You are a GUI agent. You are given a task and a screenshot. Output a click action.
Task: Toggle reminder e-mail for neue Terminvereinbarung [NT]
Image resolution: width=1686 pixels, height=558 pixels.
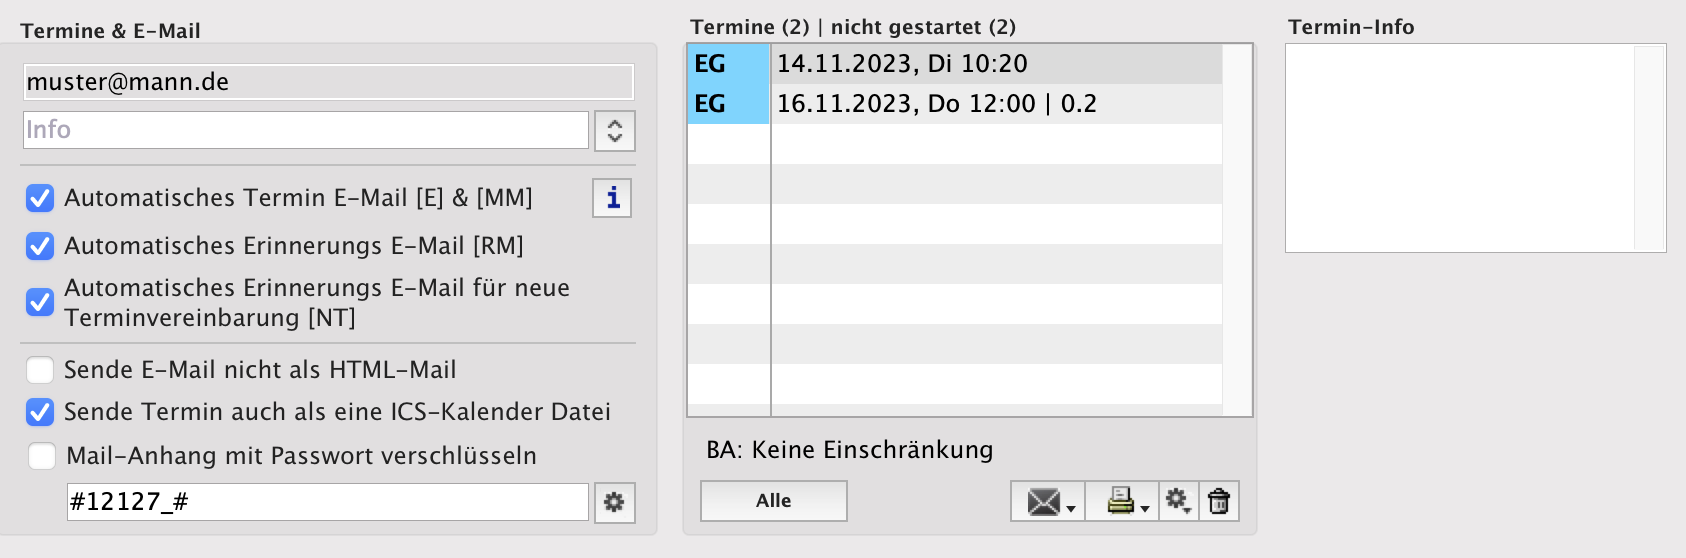pyautogui.click(x=40, y=302)
